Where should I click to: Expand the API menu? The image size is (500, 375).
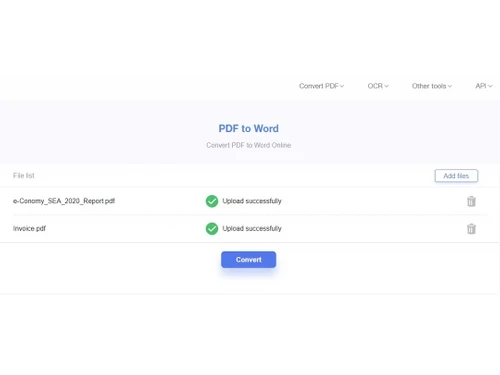coord(484,86)
